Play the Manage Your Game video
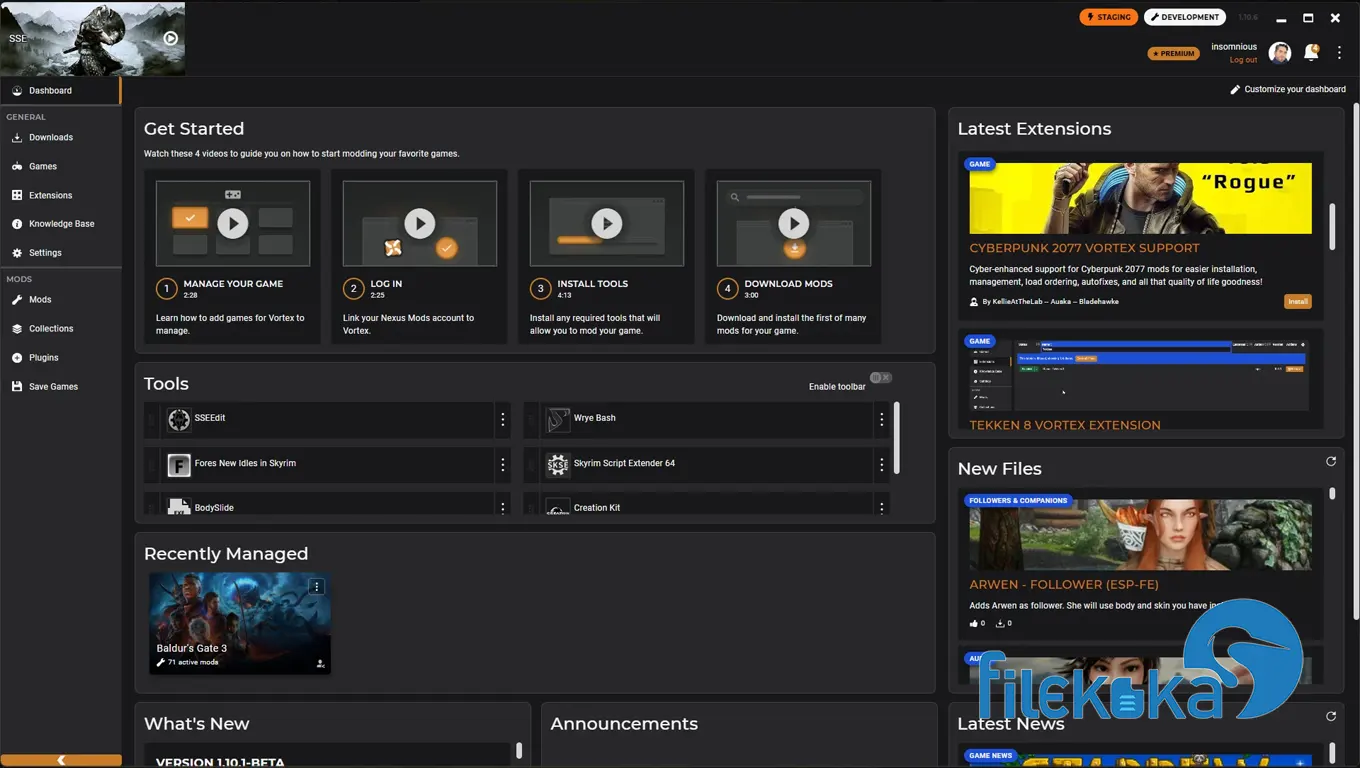Screen dimensions: 1360x768 coord(233,223)
